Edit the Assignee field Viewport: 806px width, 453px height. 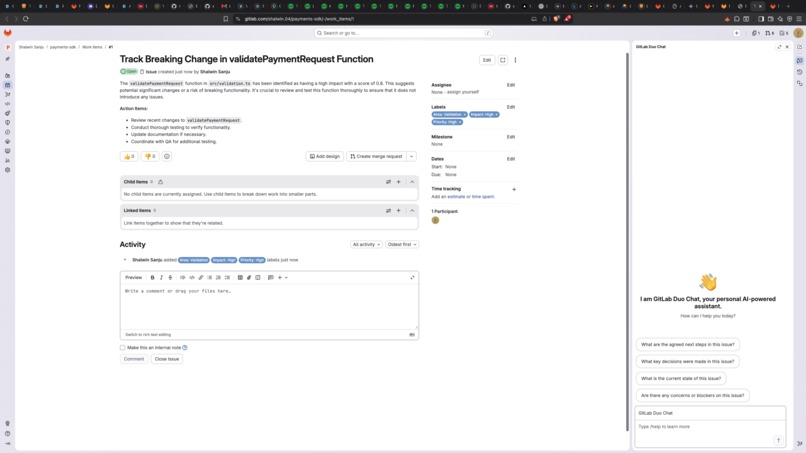(x=510, y=85)
